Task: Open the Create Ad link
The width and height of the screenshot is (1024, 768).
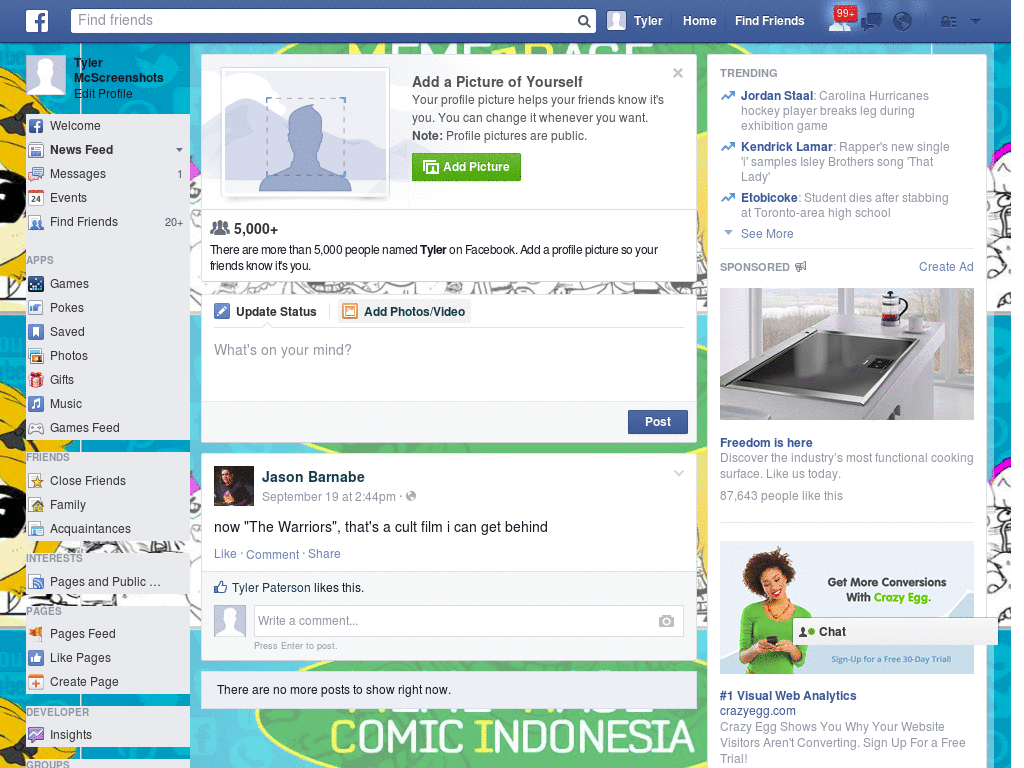Action: 946,267
